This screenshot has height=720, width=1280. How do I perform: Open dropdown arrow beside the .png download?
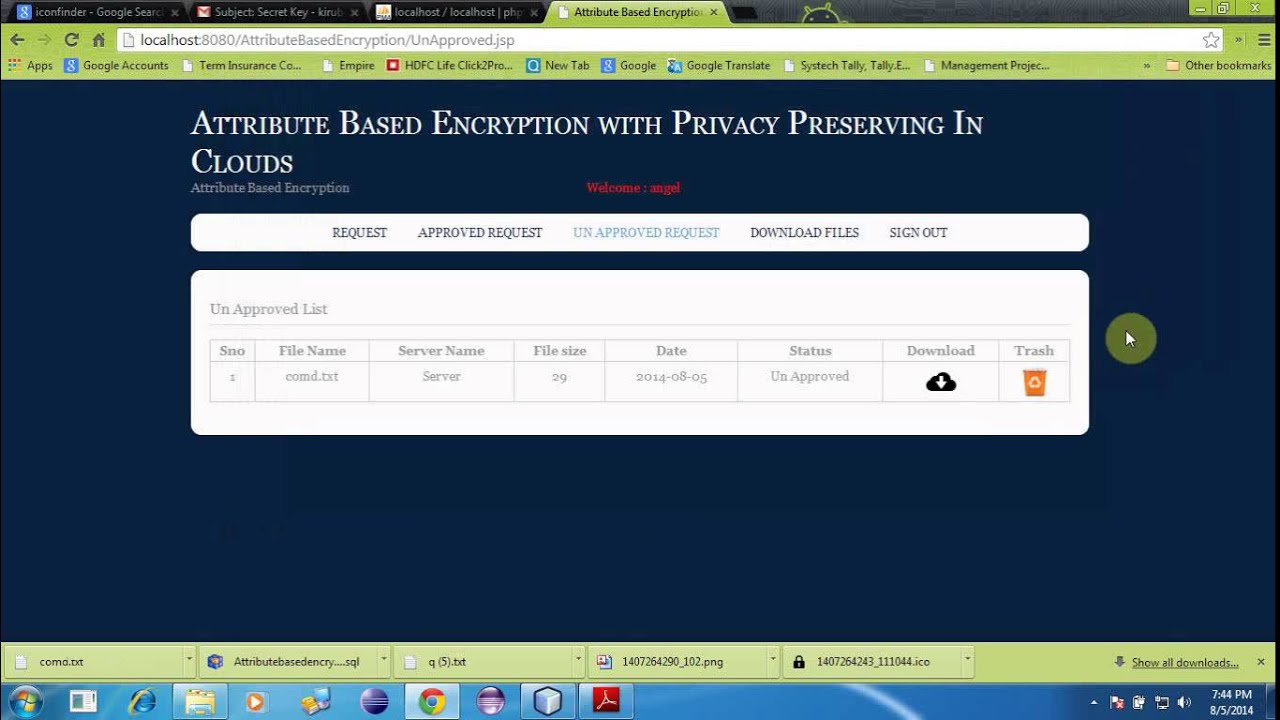tap(772, 661)
